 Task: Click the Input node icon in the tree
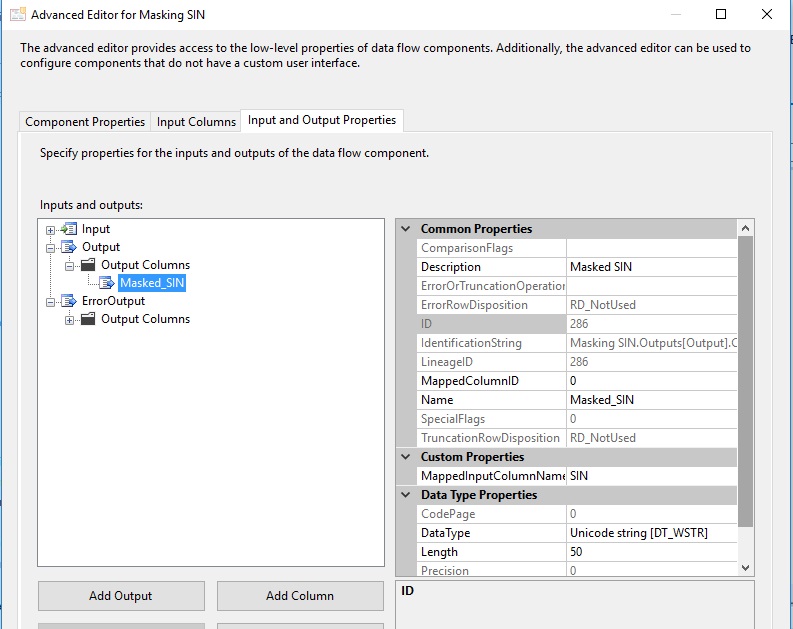click(69, 229)
